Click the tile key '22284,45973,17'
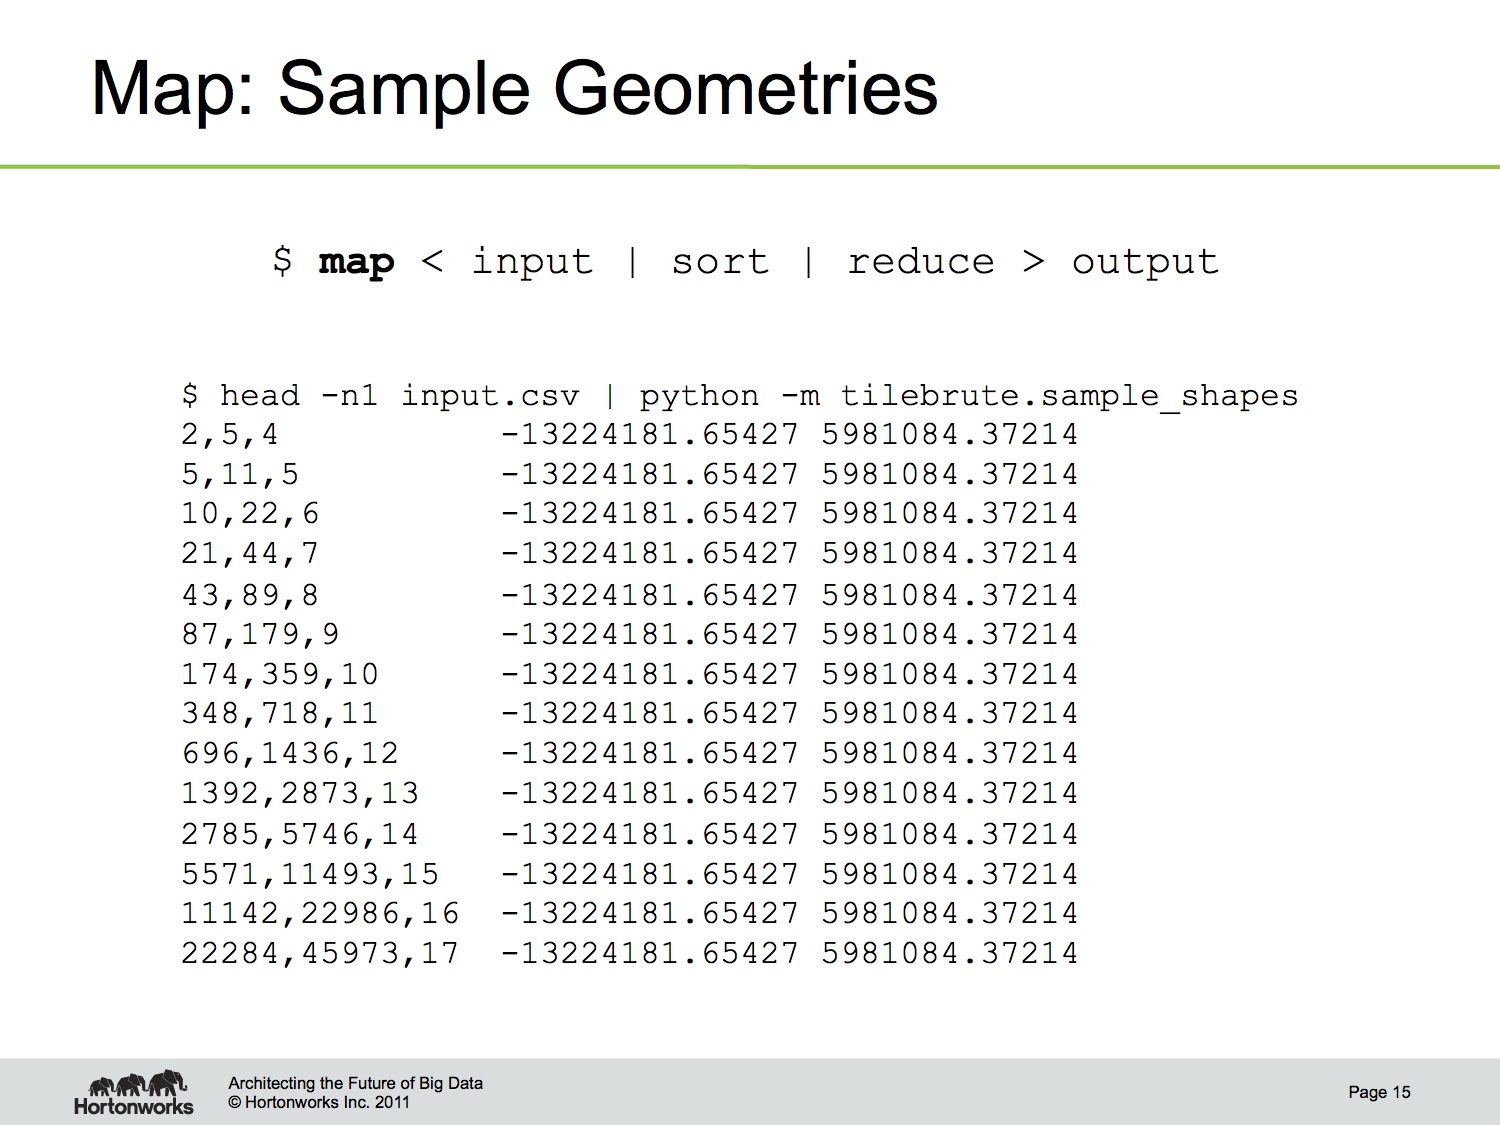1500x1125 pixels. (320, 954)
